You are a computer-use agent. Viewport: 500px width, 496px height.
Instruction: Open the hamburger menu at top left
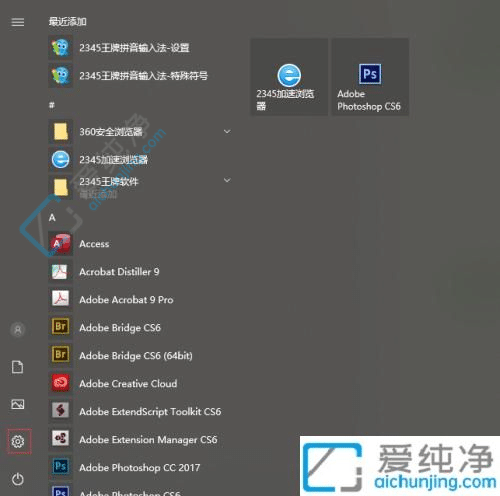click(x=18, y=22)
